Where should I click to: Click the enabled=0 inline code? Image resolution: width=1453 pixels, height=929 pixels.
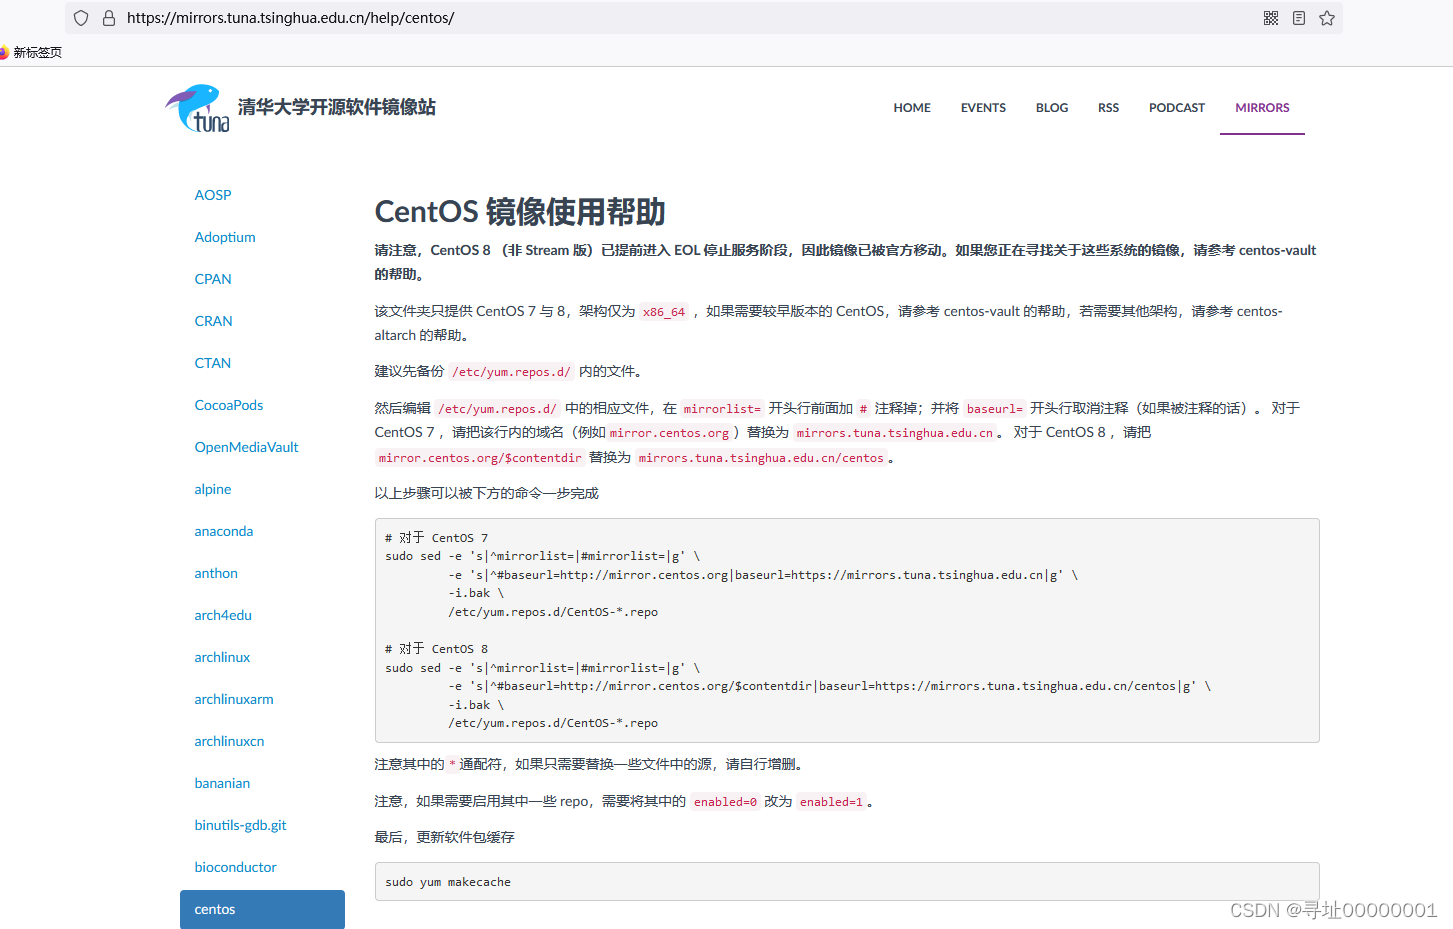click(725, 802)
